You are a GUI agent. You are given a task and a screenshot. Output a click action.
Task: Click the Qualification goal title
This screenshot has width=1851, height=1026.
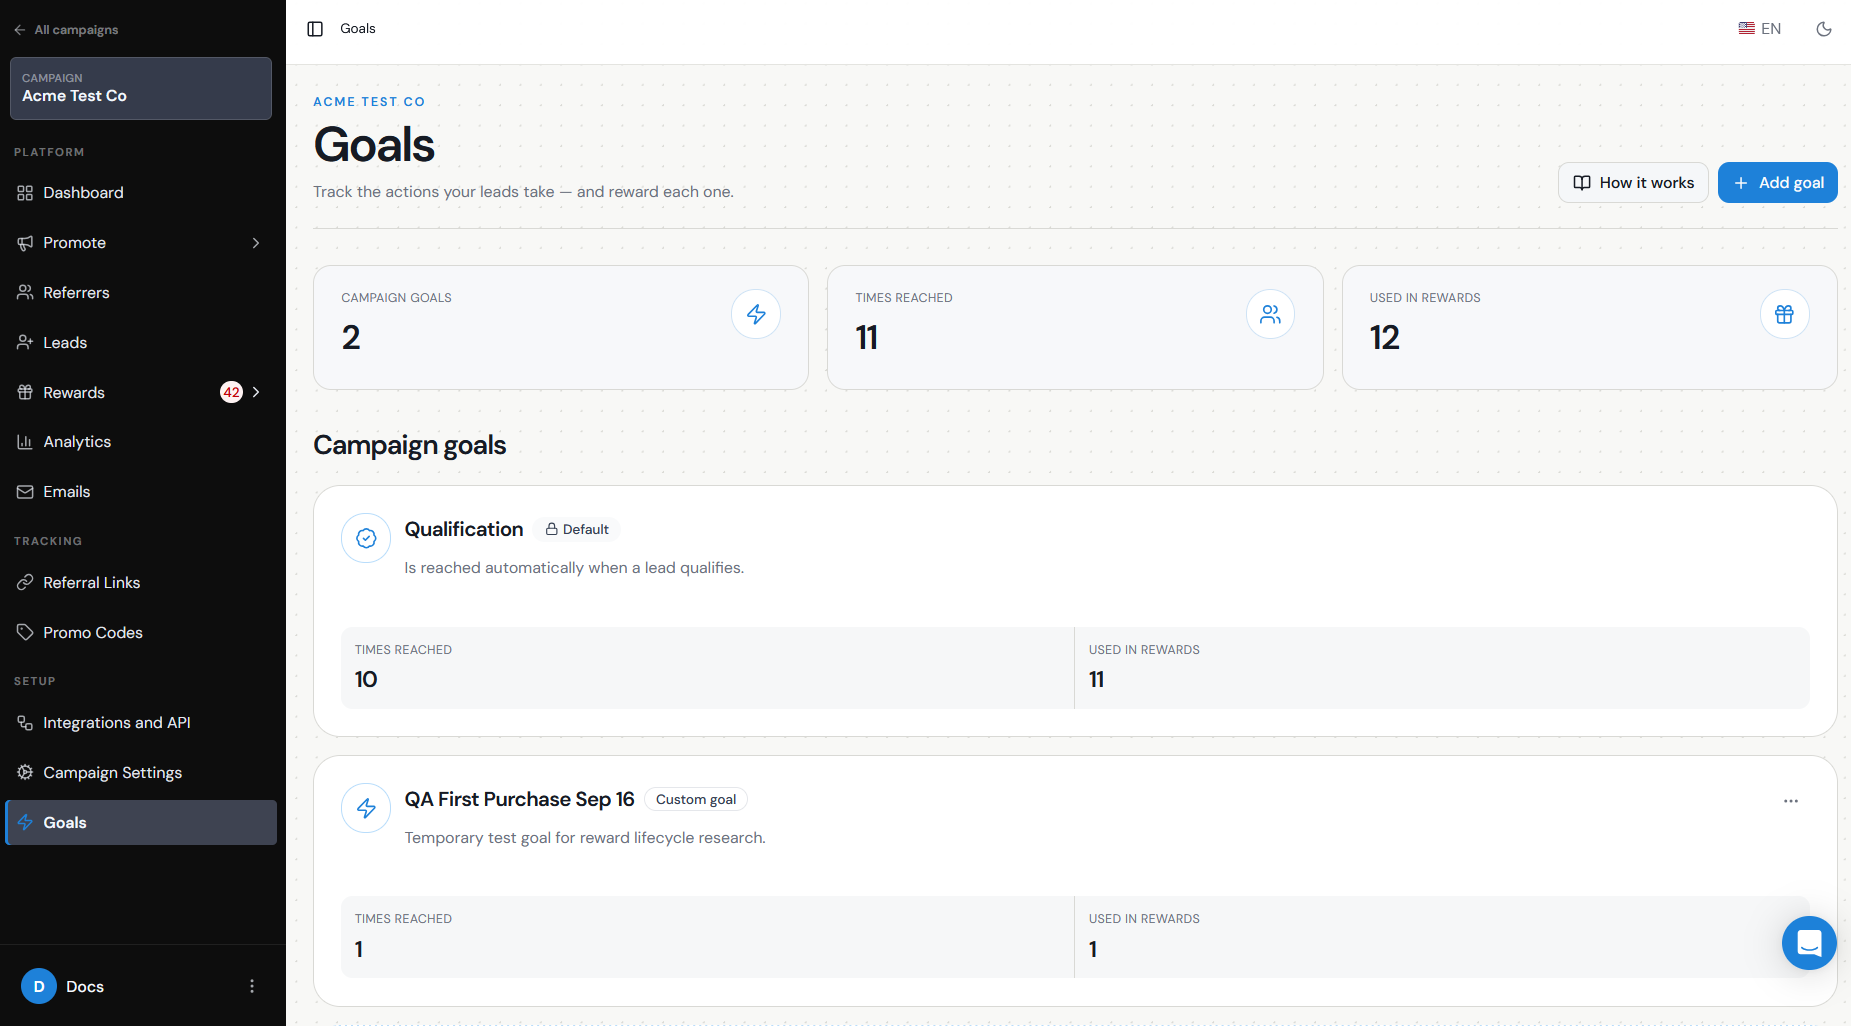pyautogui.click(x=464, y=530)
